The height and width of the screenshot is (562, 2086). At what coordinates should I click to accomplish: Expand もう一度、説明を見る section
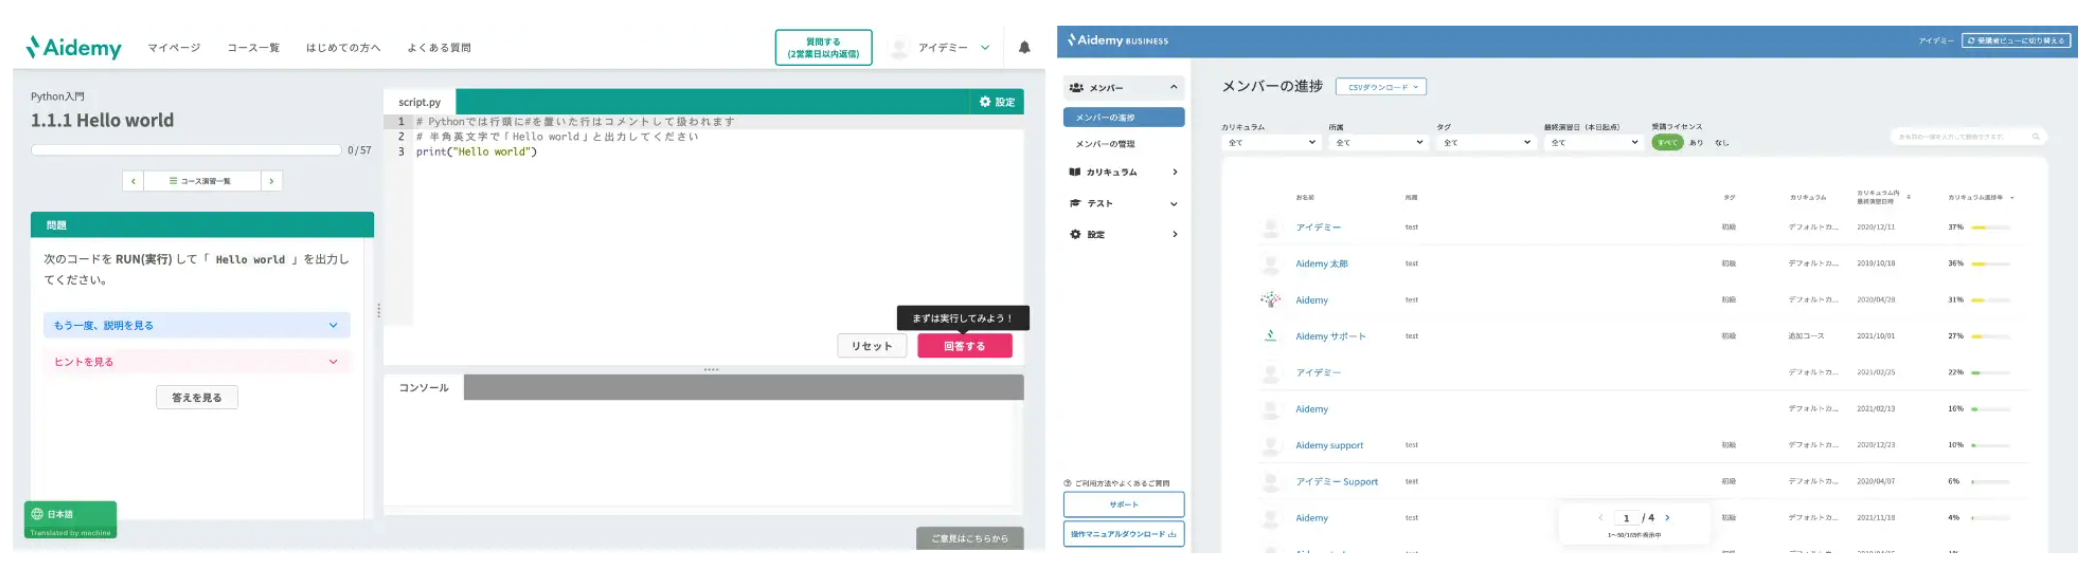197,325
